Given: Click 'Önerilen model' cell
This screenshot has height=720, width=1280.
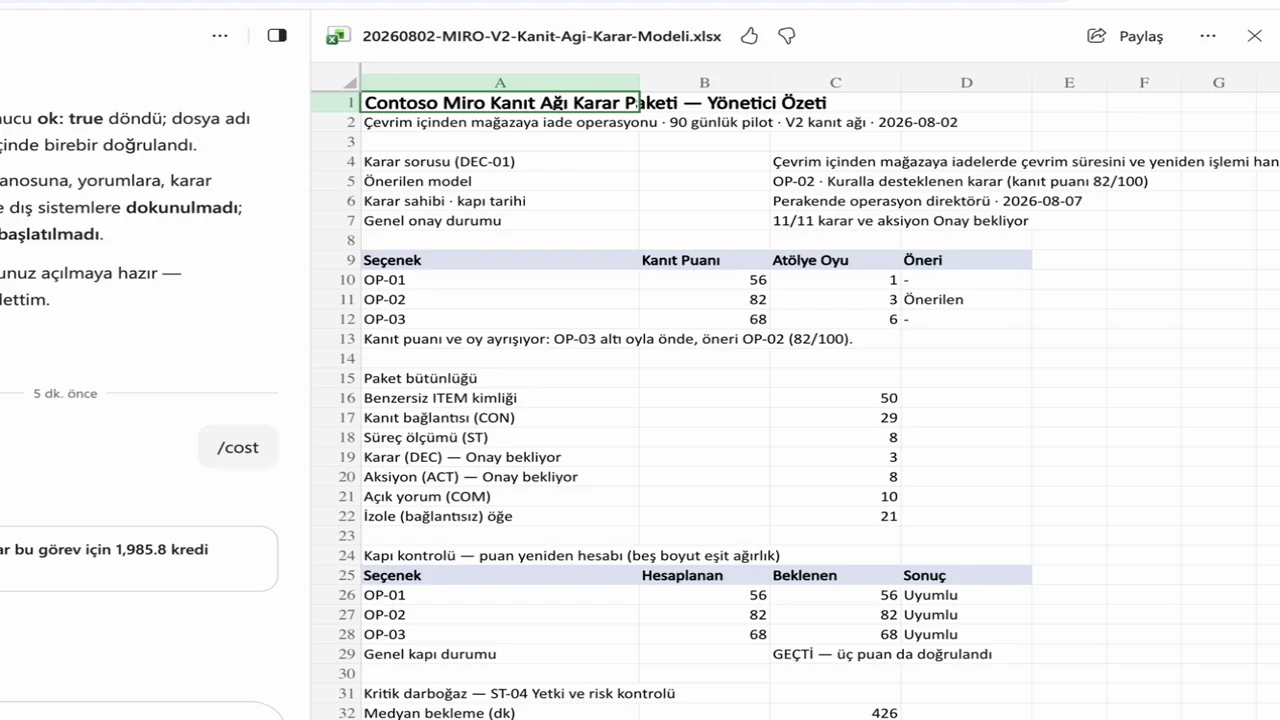Looking at the screenshot, I should [500, 181].
